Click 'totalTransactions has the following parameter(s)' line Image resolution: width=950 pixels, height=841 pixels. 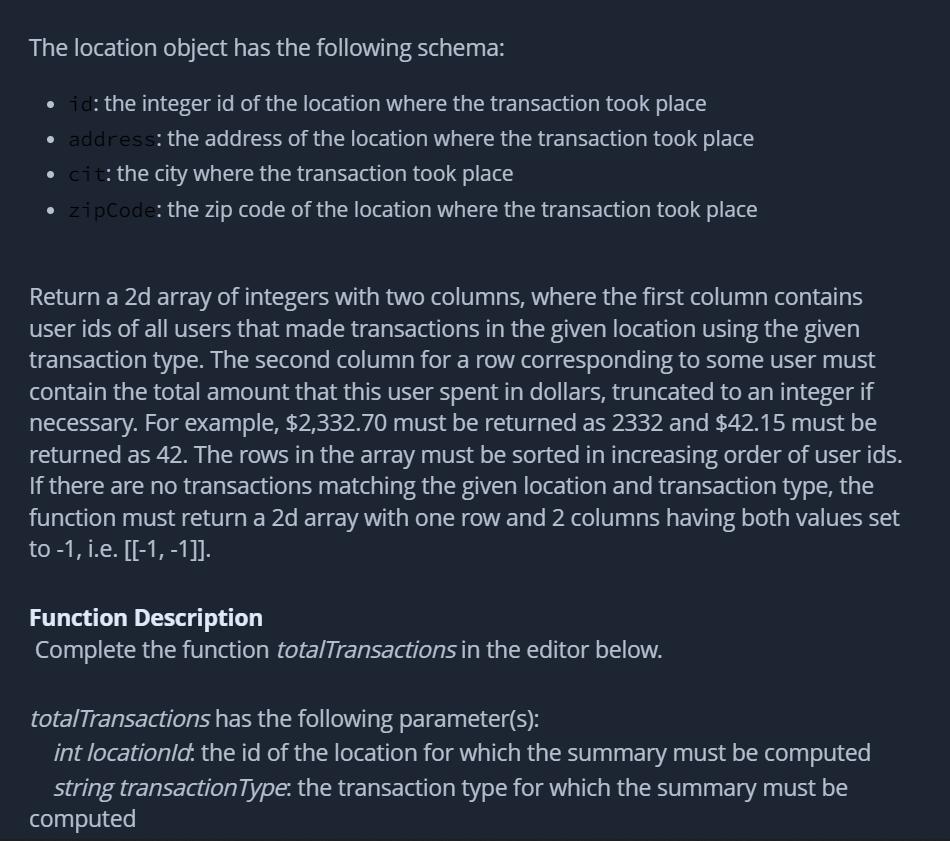[284, 719]
